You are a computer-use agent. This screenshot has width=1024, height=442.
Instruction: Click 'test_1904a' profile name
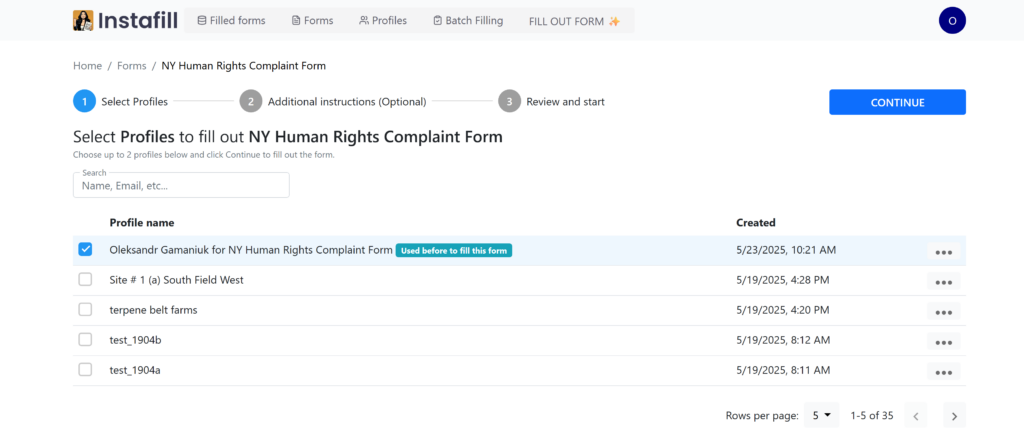tap(135, 370)
